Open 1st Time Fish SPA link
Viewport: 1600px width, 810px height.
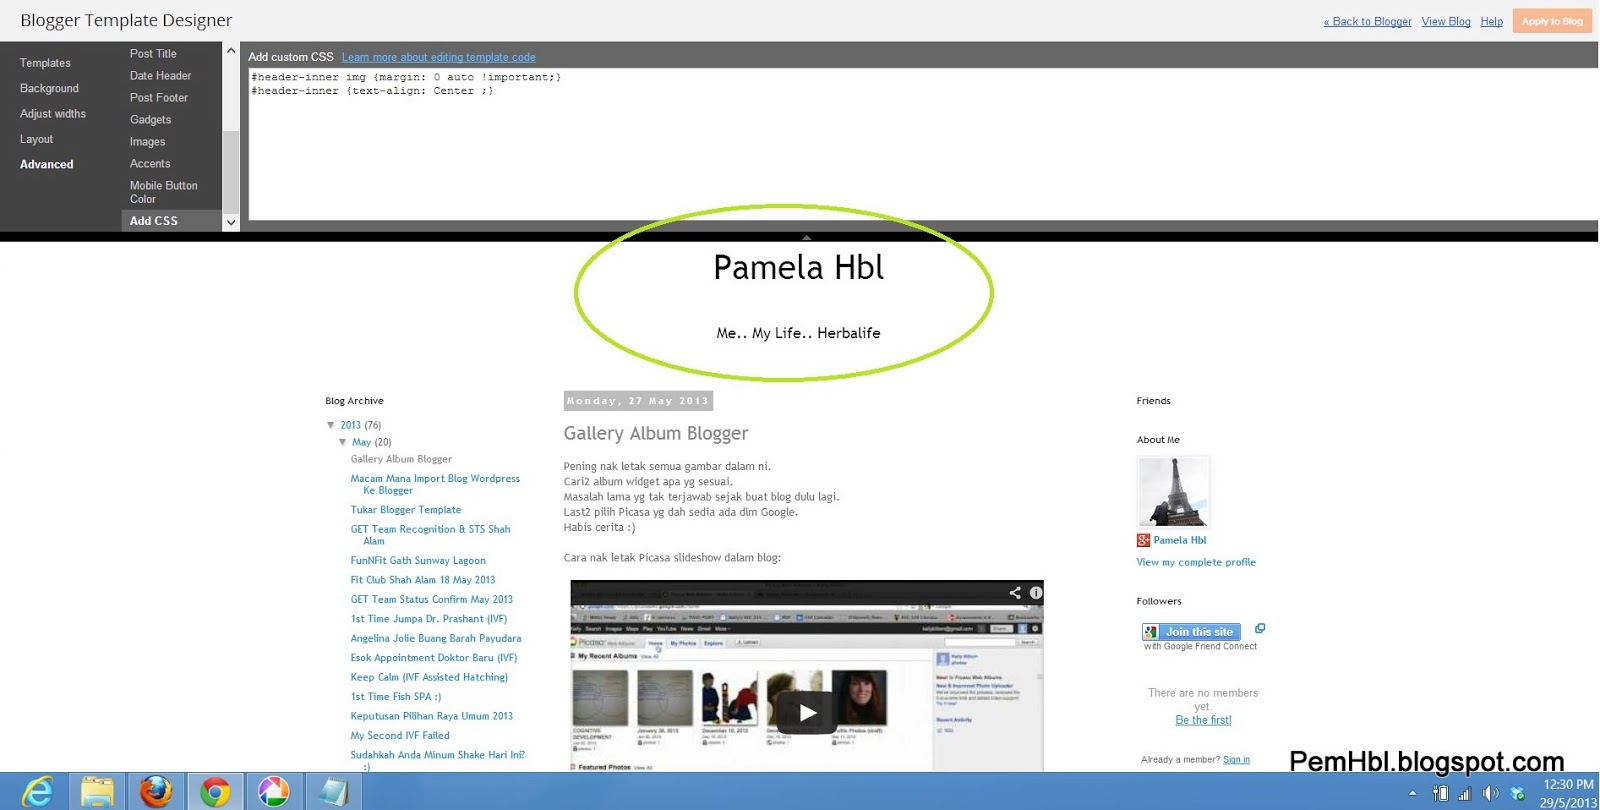[x=395, y=697]
